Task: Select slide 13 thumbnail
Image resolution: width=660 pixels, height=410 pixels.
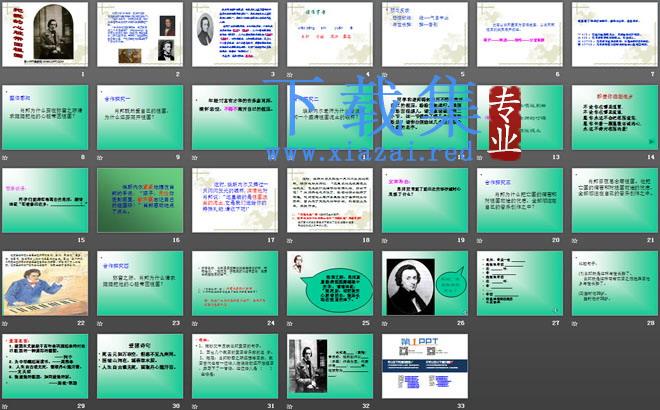Action: tap(520, 117)
